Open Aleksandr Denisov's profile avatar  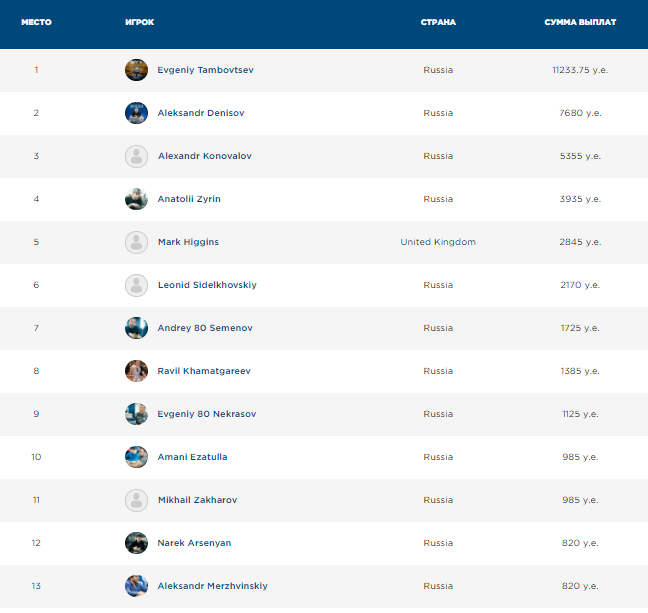(136, 113)
